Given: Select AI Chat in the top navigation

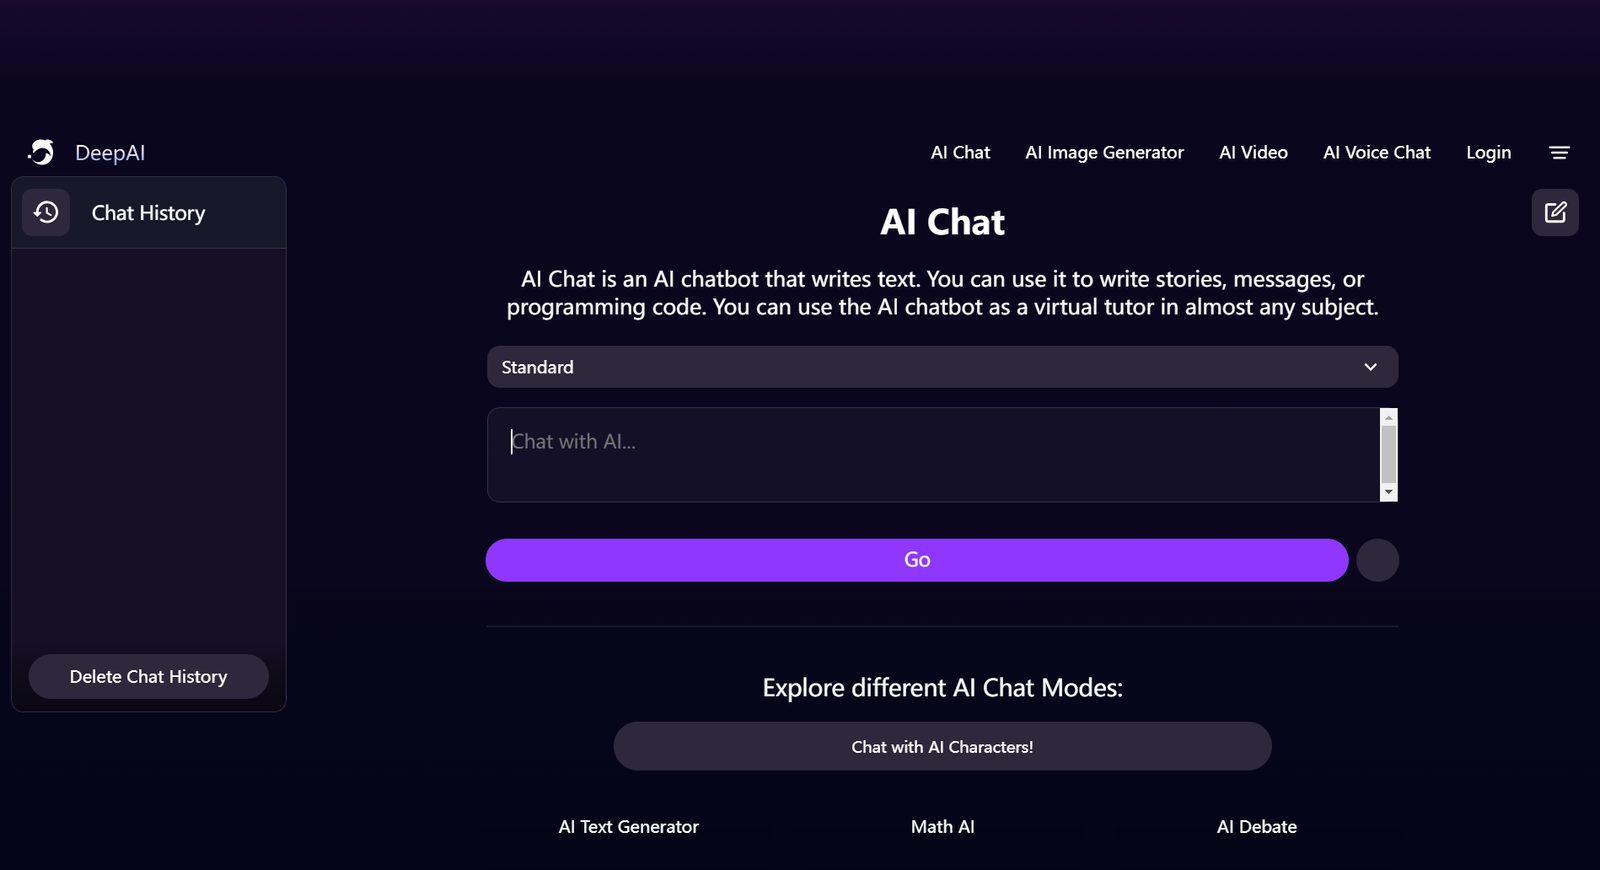Looking at the screenshot, I should (x=959, y=152).
